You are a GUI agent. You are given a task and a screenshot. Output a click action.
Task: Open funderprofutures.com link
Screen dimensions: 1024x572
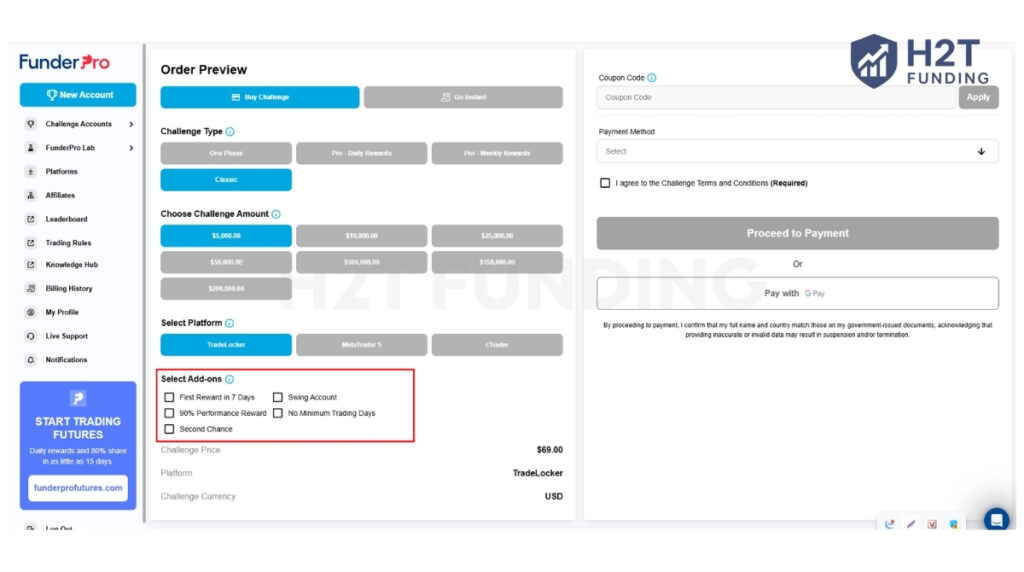(x=78, y=488)
